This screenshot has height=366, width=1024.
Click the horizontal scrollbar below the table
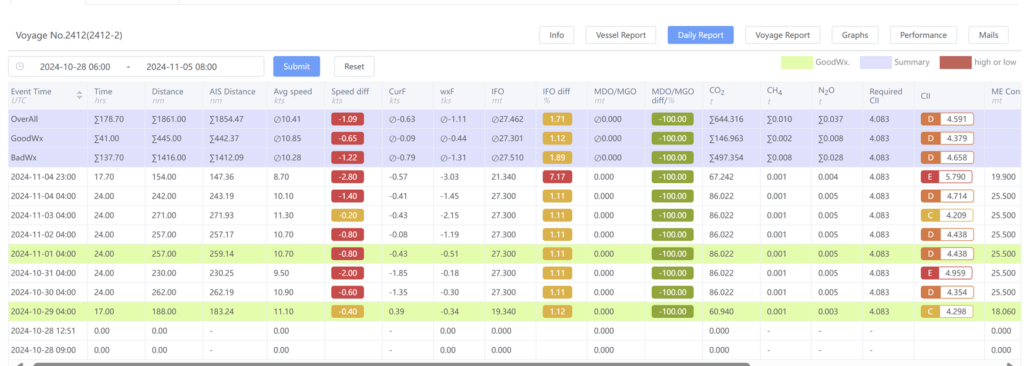[x=392, y=363]
